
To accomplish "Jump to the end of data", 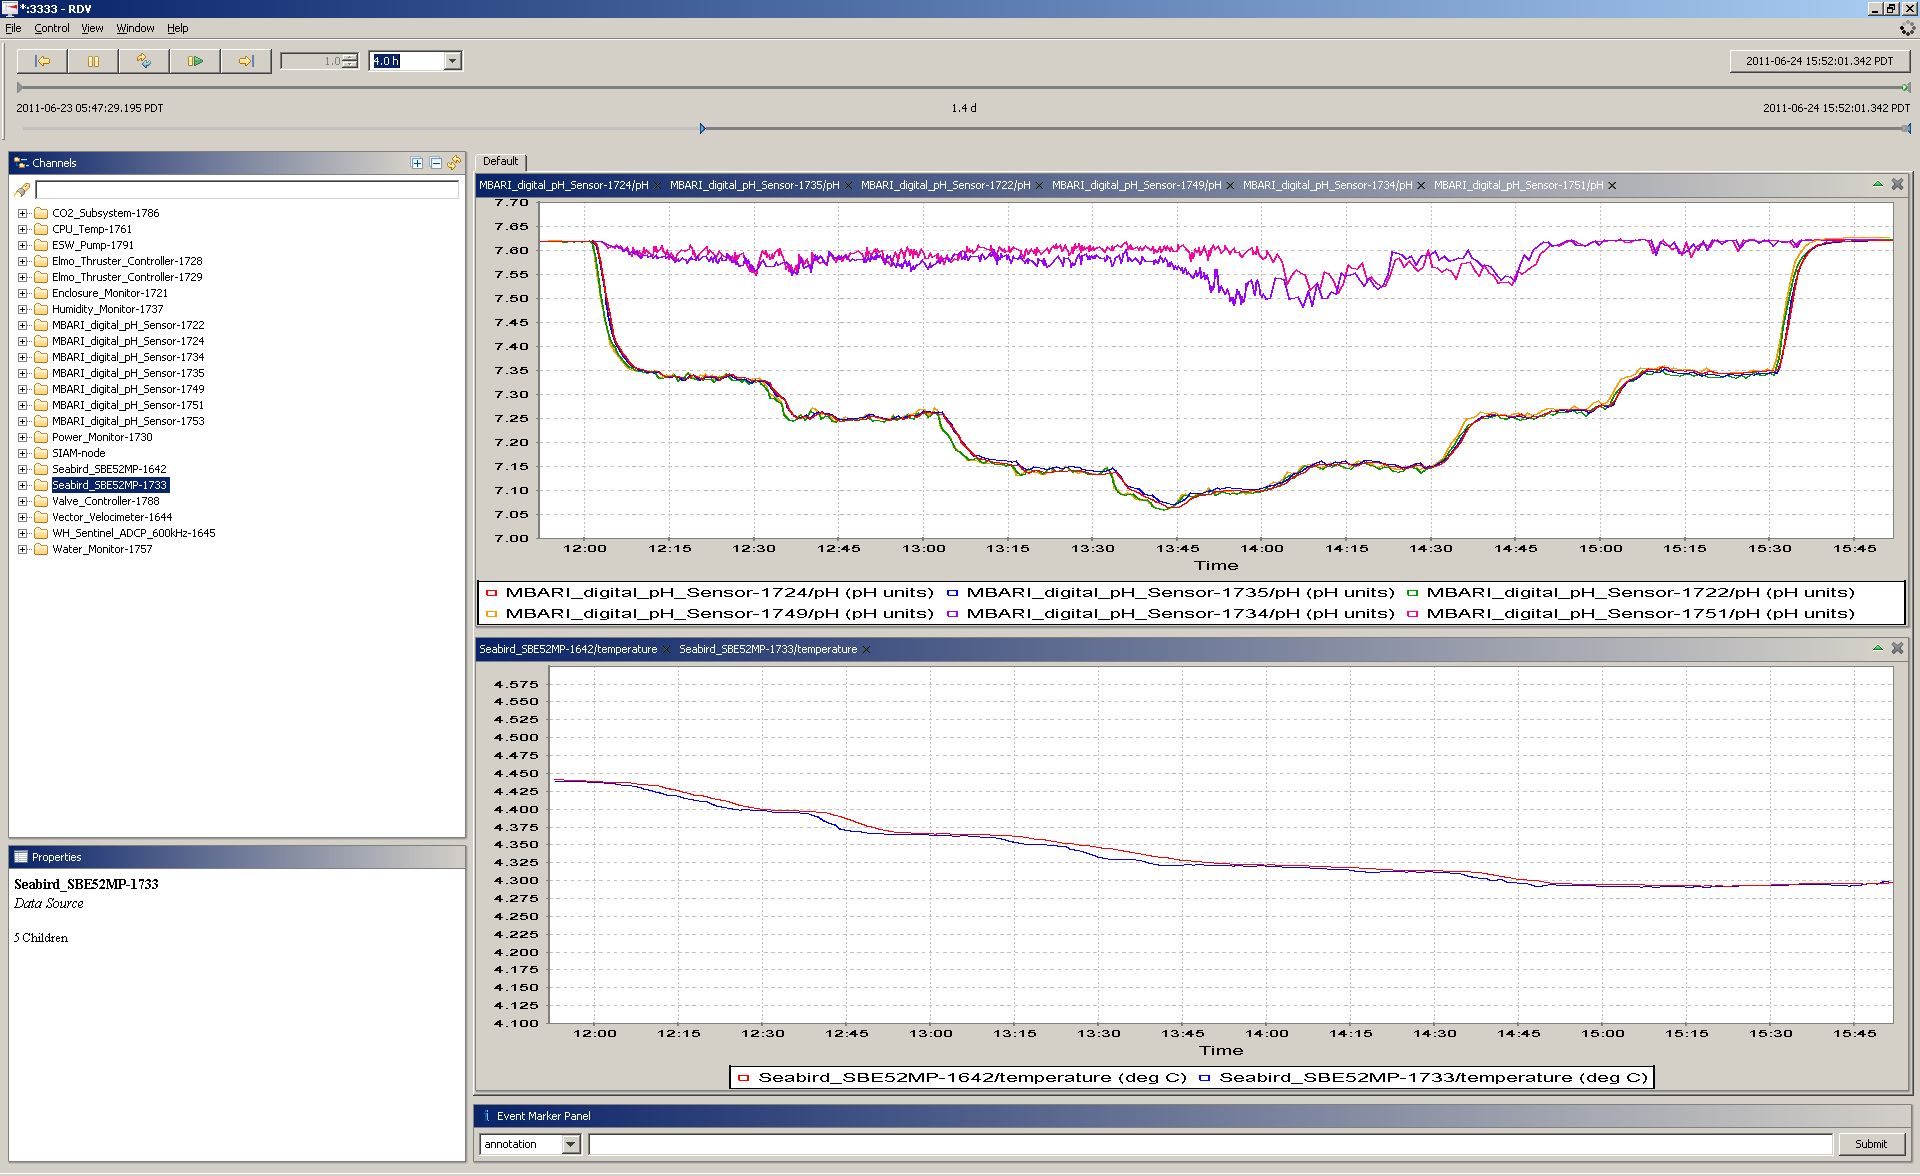I will click(246, 61).
